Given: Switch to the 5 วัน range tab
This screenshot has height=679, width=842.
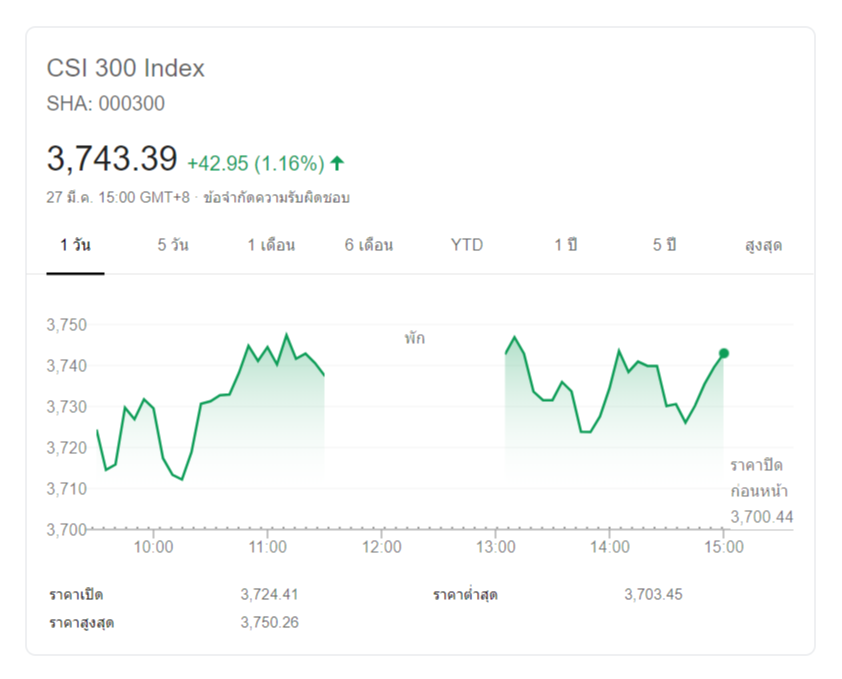Looking at the screenshot, I should [x=173, y=245].
